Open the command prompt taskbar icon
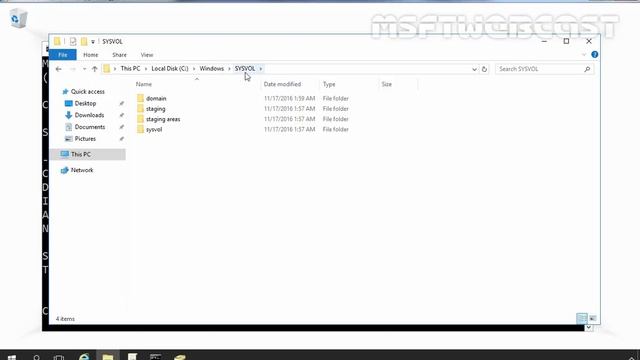This screenshot has width=640, height=360. click(x=156, y=357)
